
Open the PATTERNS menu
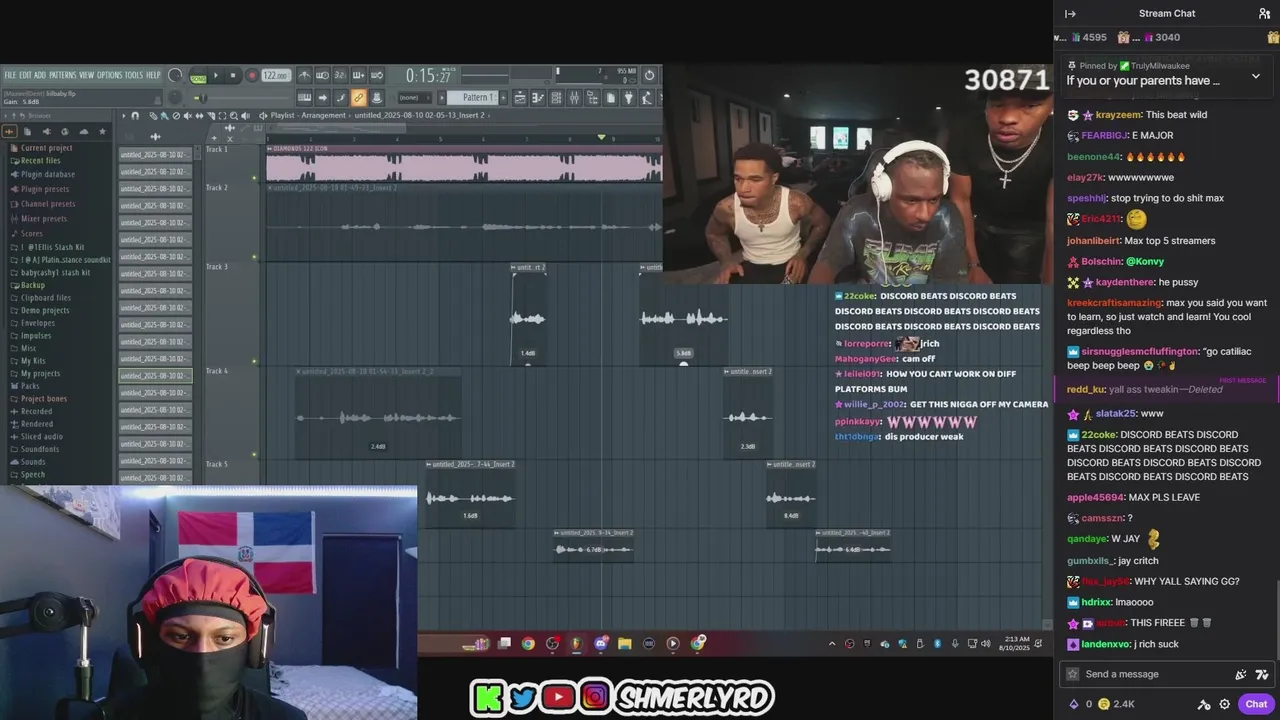[62, 75]
